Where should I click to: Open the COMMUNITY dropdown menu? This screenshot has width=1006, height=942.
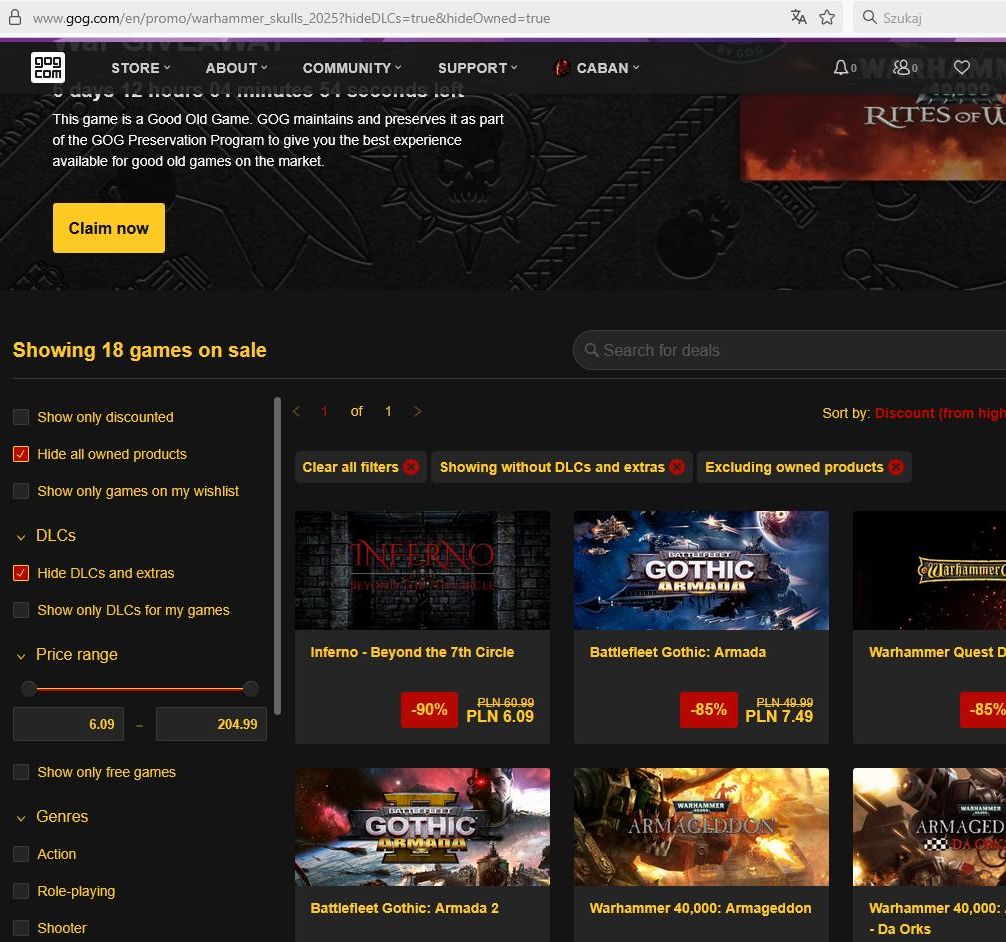(352, 67)
